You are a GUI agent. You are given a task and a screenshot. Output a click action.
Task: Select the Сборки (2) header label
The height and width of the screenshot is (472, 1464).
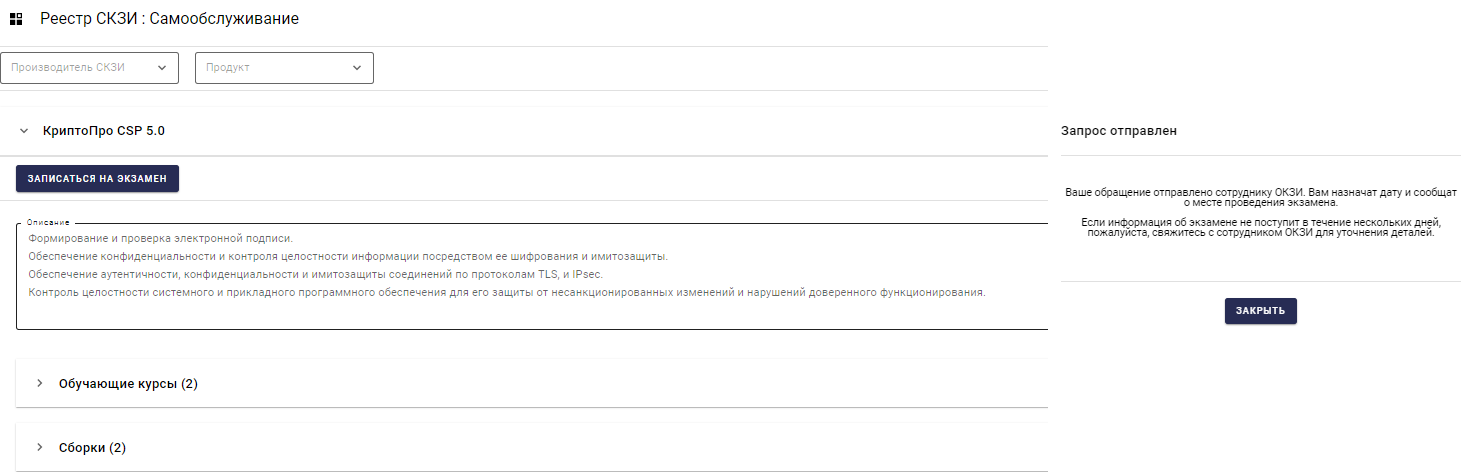92,448
